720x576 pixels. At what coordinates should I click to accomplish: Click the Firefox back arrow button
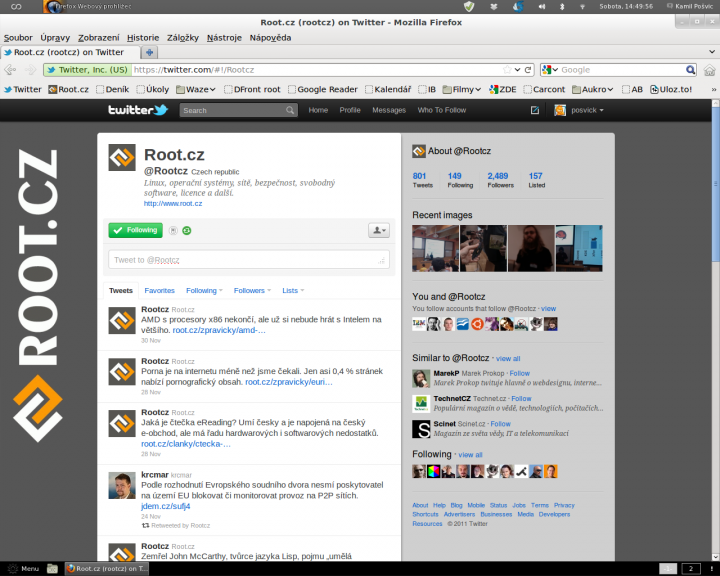tap(10, 70)
